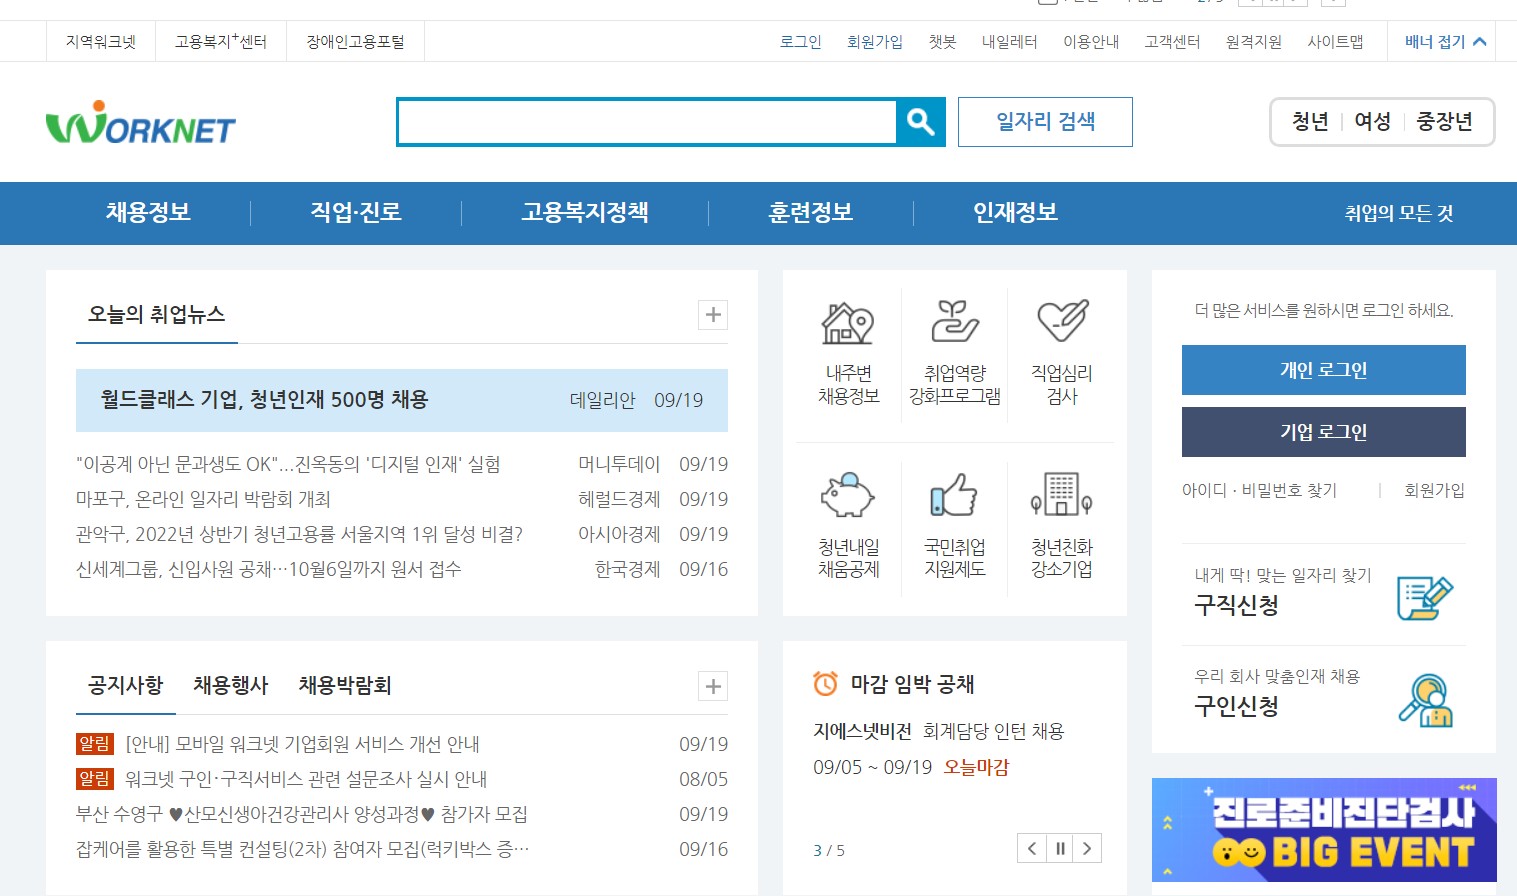Image resolution: width=1517 pixels, height=896 pixels.
Task: Open the 훈련정보 menu
Action: [809, 212]
